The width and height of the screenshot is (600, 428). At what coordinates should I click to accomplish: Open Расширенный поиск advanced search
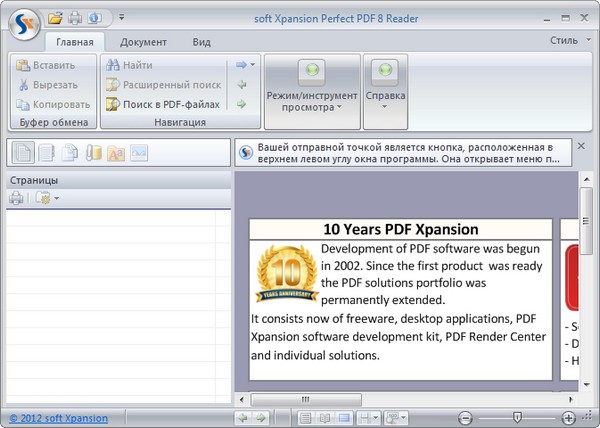[x=164, y=85]
